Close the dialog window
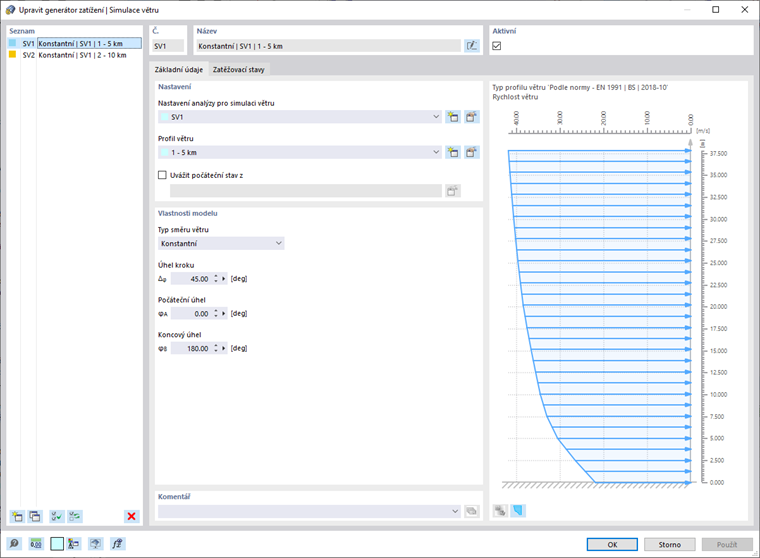Image resolution: width=760 pixels, height=558 pixels. [744, 10]
